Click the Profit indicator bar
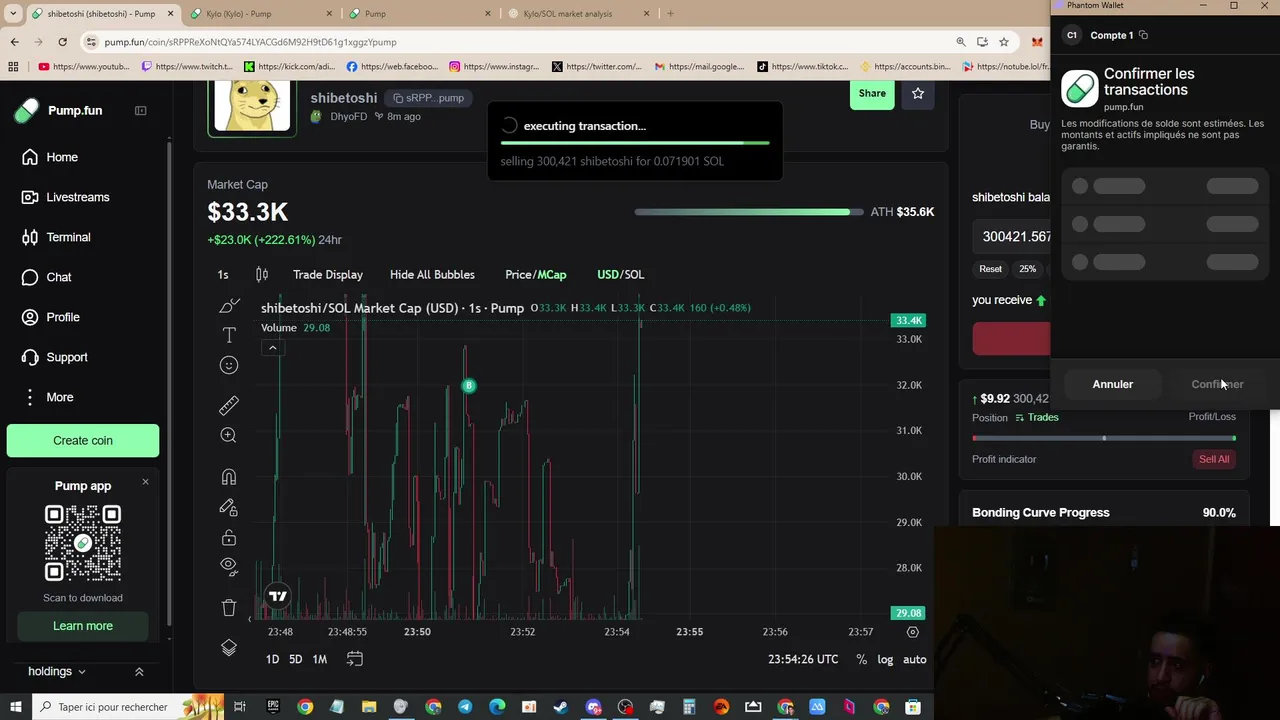This screenshot has width=1280, height=720. click(x=1104, y=438)
